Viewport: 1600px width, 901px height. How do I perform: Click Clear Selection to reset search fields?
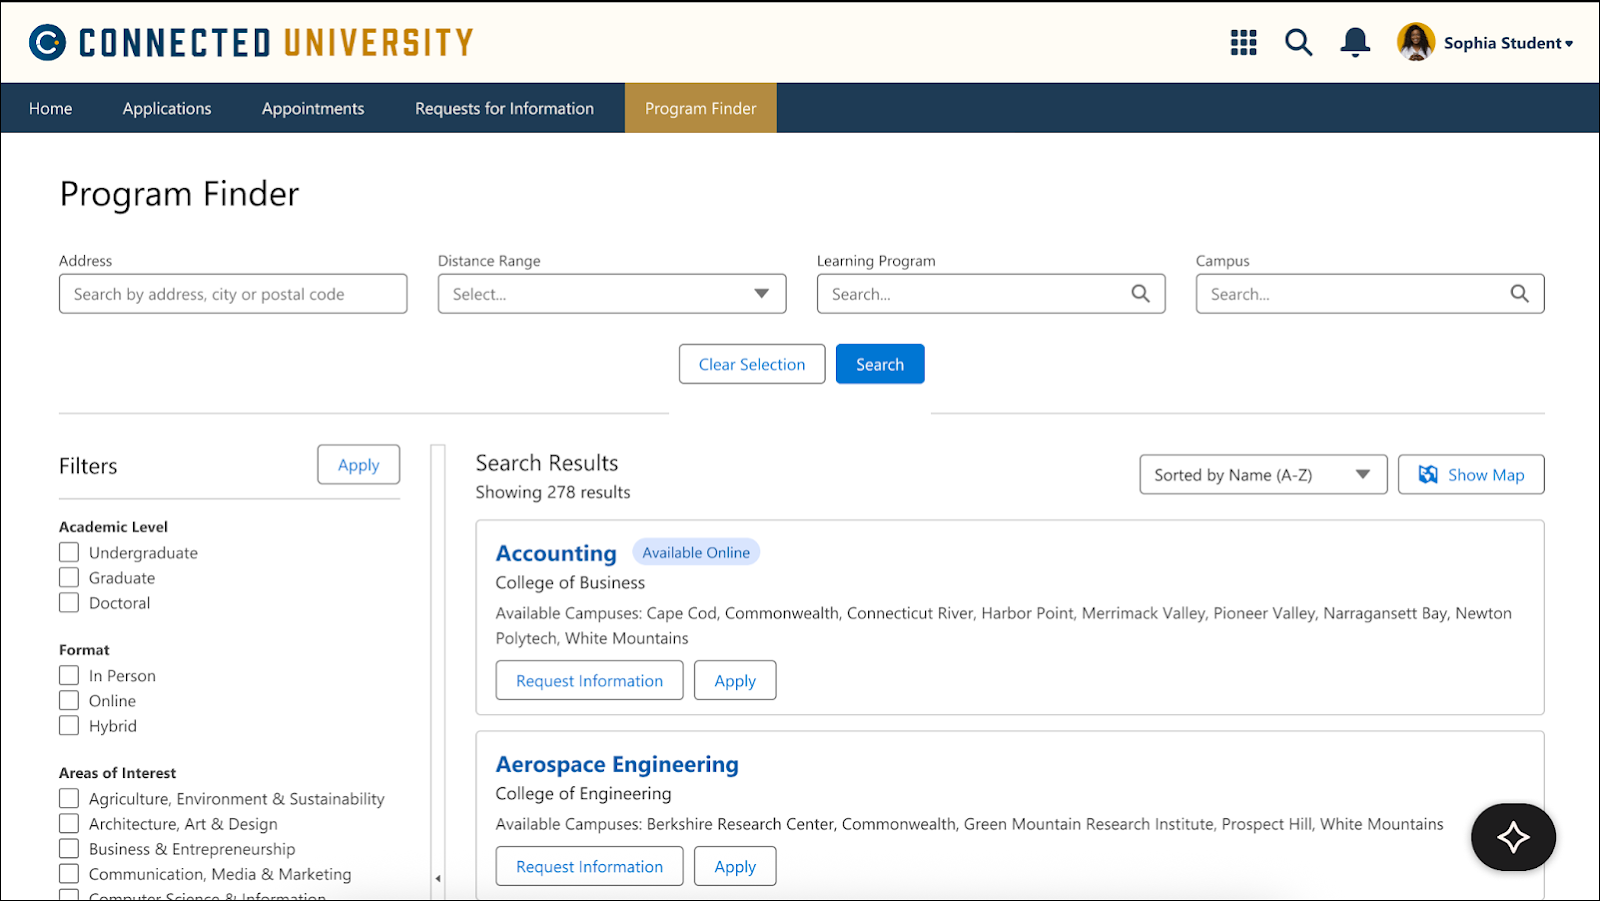tap(751, 363)
